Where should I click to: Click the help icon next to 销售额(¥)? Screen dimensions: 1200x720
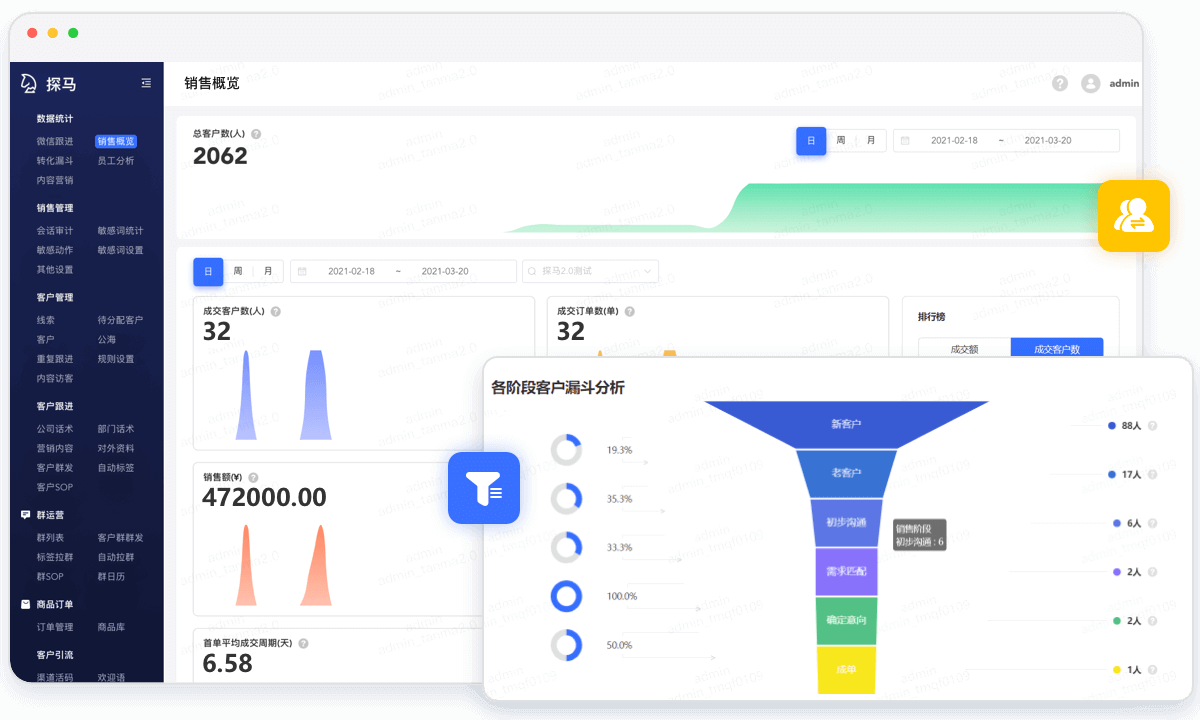253,477
